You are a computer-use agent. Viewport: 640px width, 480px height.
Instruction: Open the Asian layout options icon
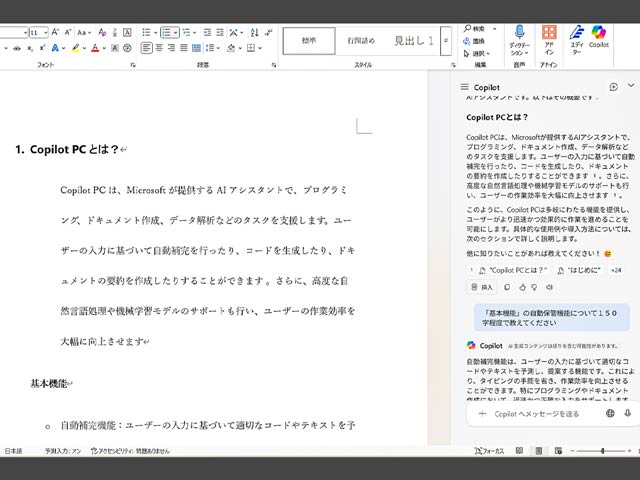click(233, 32)
